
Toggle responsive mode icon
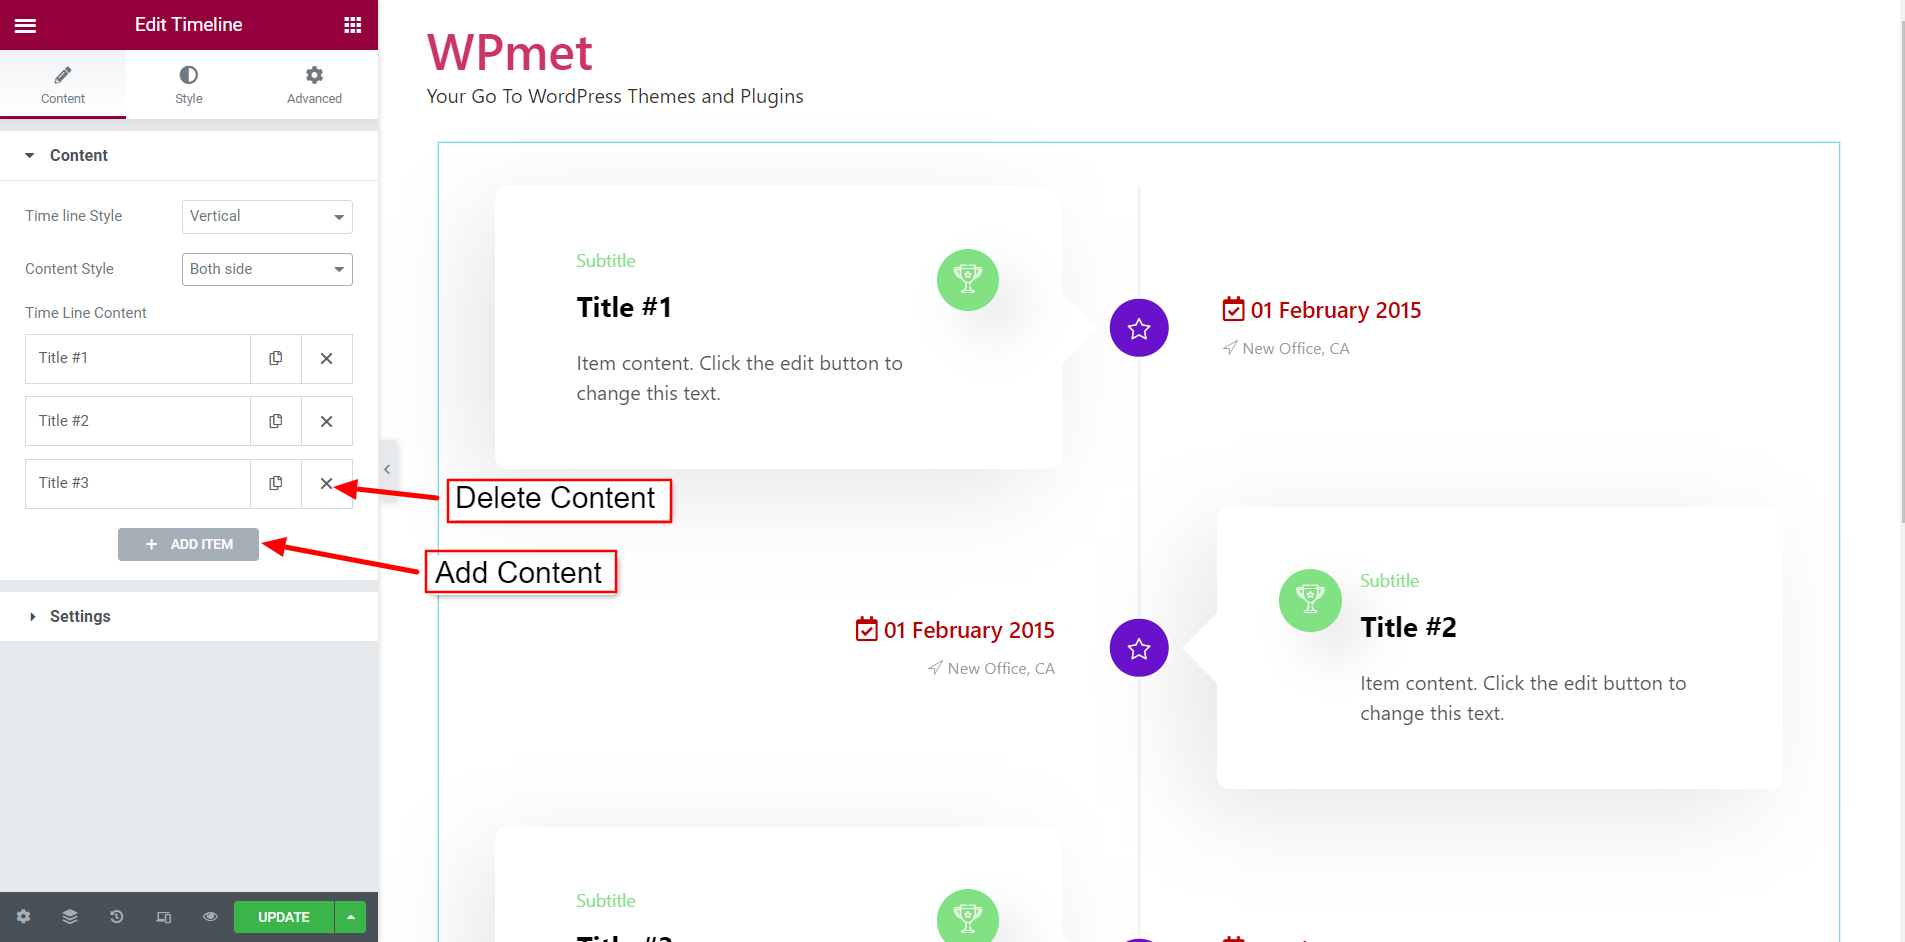point(164,916)
